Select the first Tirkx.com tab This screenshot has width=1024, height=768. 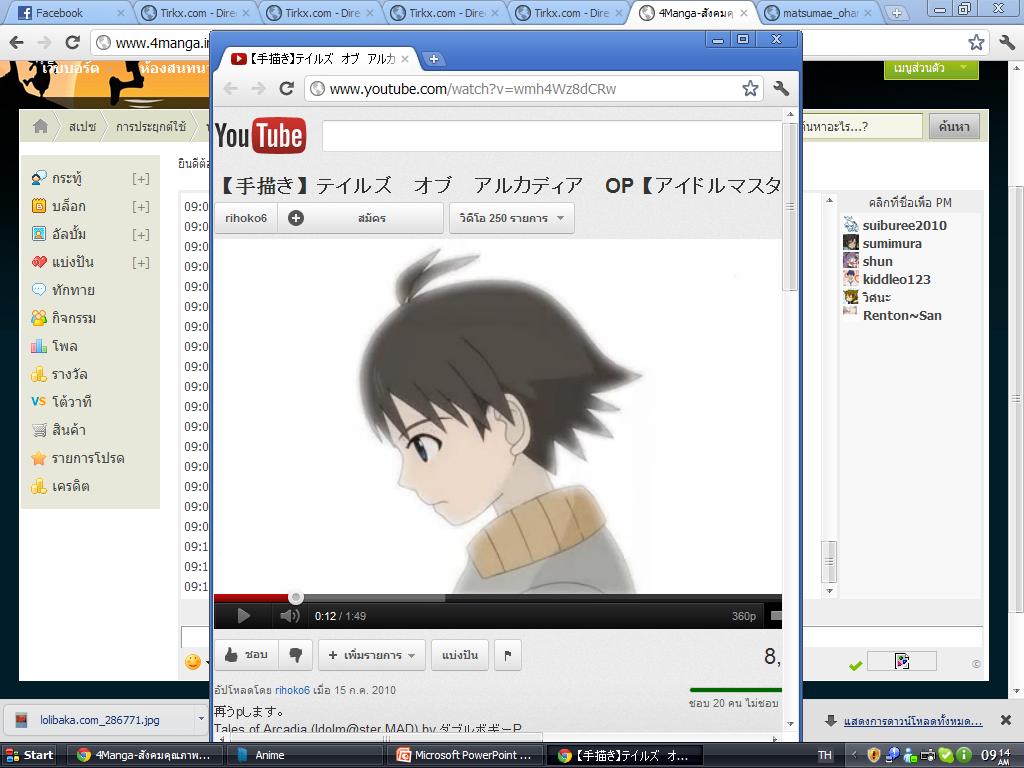click(x=196, y=12)
